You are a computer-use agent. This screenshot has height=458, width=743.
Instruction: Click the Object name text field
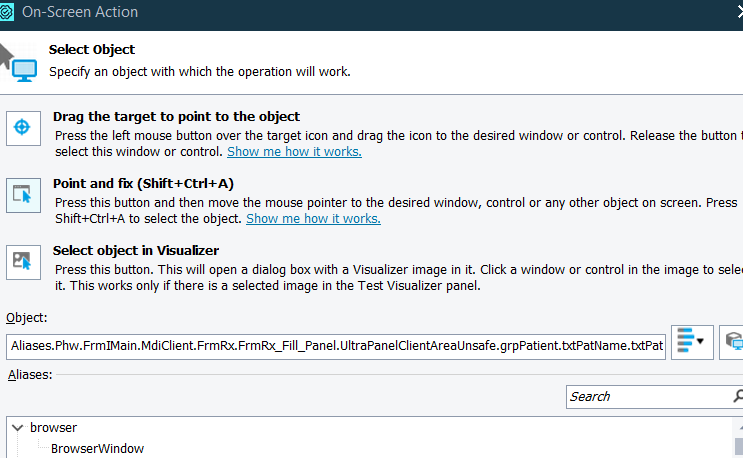point(336,347)
